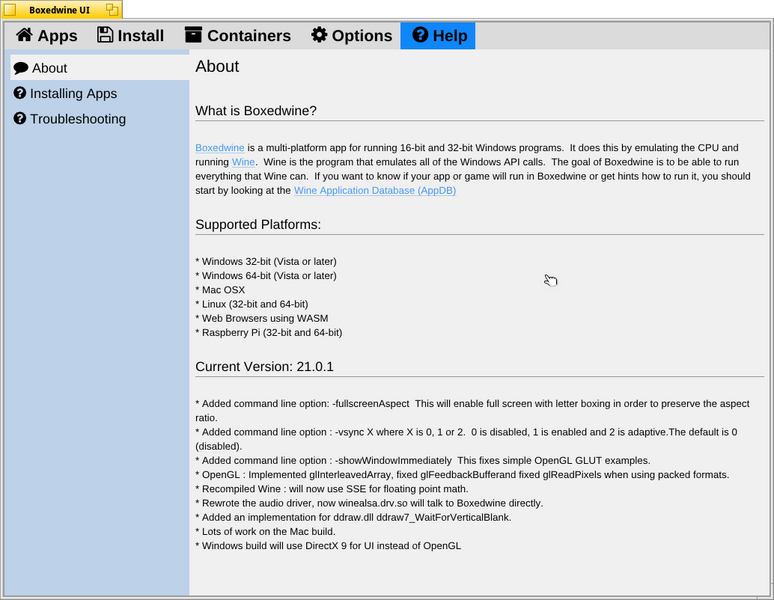This screenshot has height=600, width=774.
Task: Click the question mark icon on the Help tab
Action: [420, 35]
